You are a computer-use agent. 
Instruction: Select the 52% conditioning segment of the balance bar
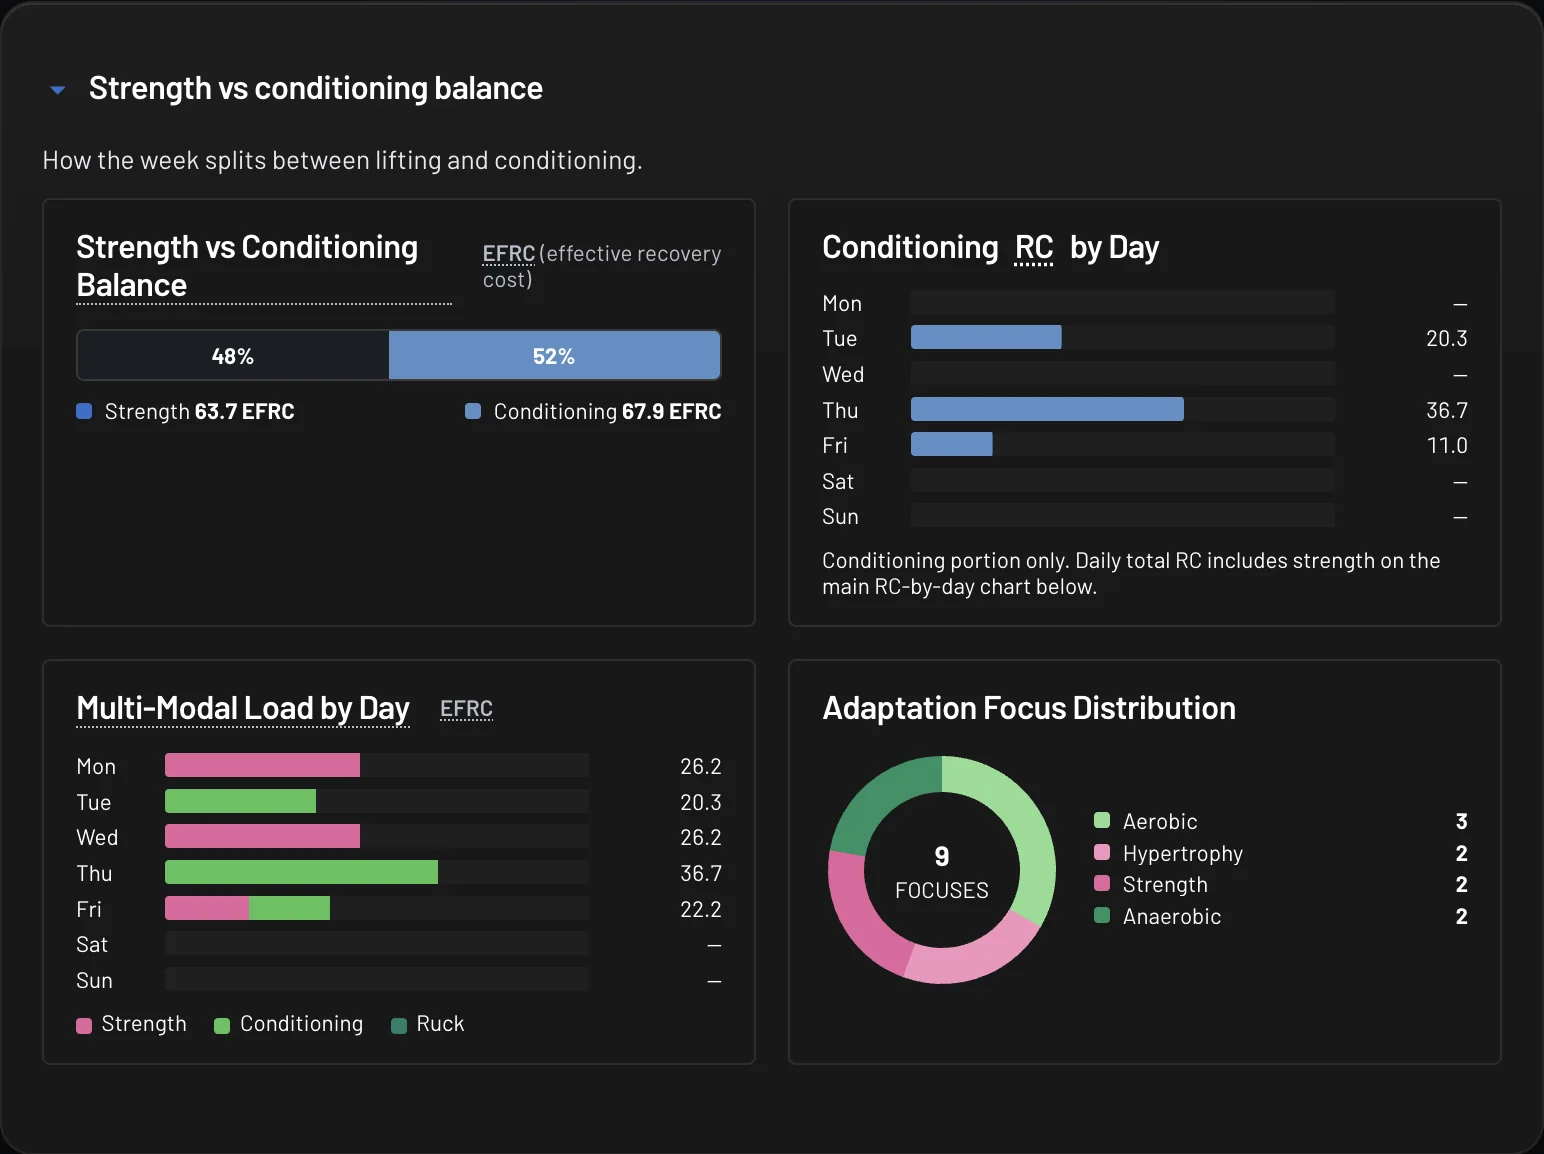554,356
